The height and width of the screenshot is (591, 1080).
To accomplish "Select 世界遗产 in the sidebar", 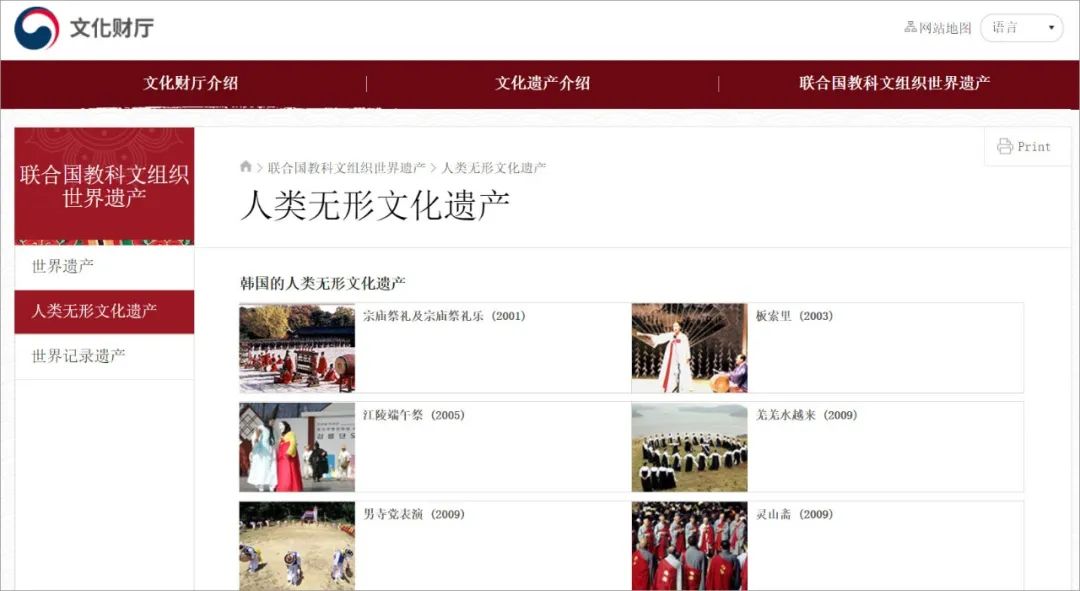I will pyautogui.click(x=106, y=267).
